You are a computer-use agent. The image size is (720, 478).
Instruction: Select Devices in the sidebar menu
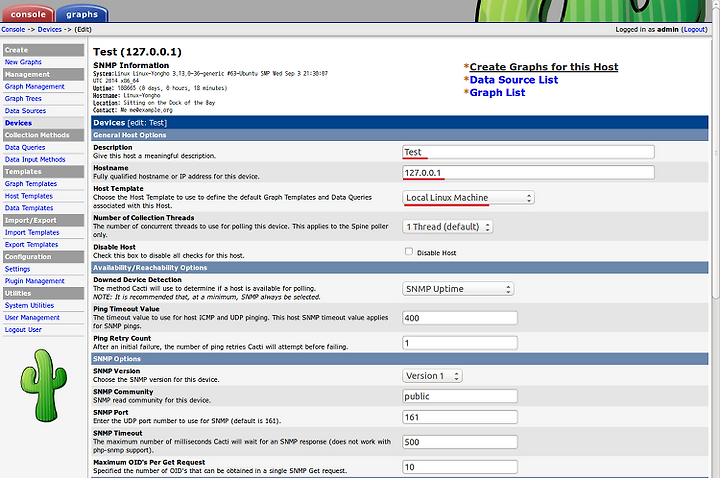(x=18, y=123)
